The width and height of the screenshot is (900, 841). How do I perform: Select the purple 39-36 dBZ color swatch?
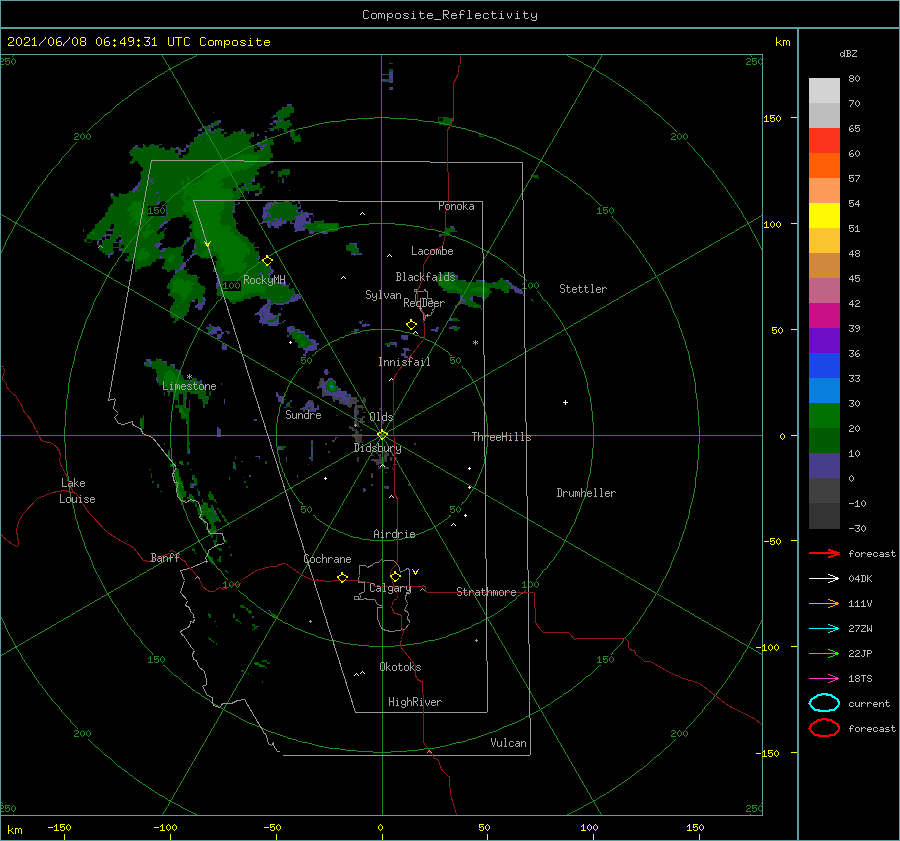point(824,340)
